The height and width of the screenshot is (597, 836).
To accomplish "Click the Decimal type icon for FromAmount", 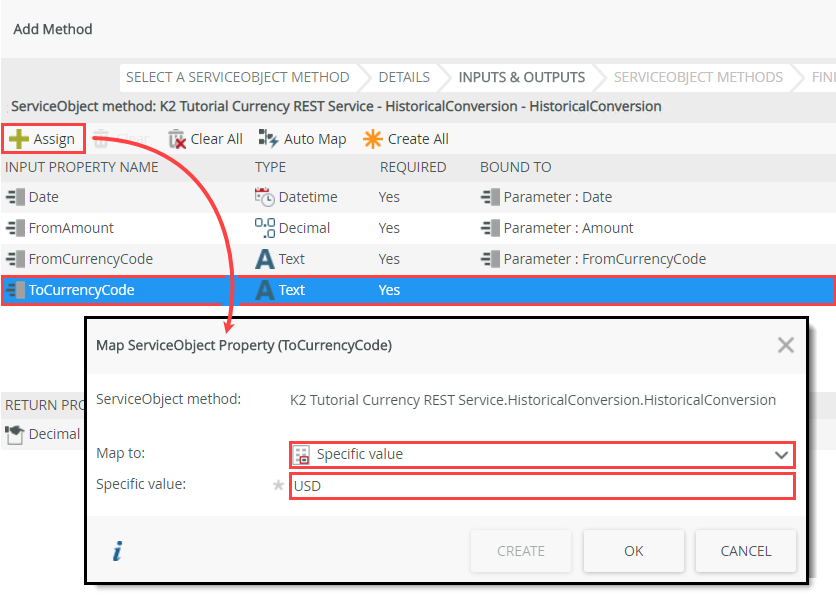I will [x=264, y=228].
